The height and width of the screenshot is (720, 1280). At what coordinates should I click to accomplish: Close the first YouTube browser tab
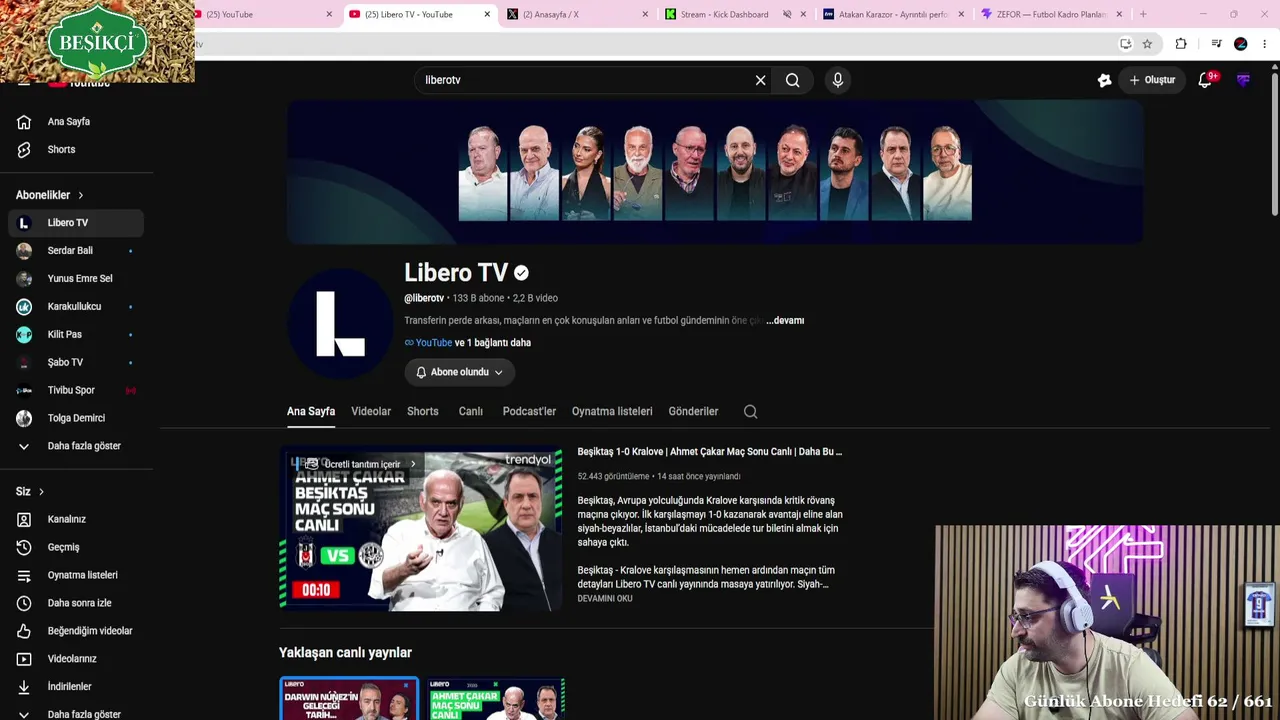click(x=329, y=15)
